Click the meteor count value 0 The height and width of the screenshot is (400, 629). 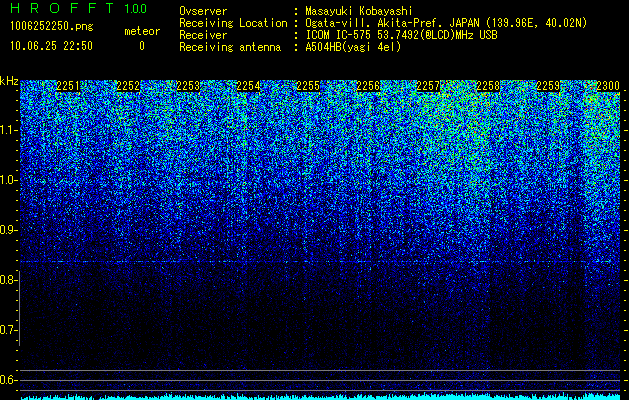click(x=142, y=46)
